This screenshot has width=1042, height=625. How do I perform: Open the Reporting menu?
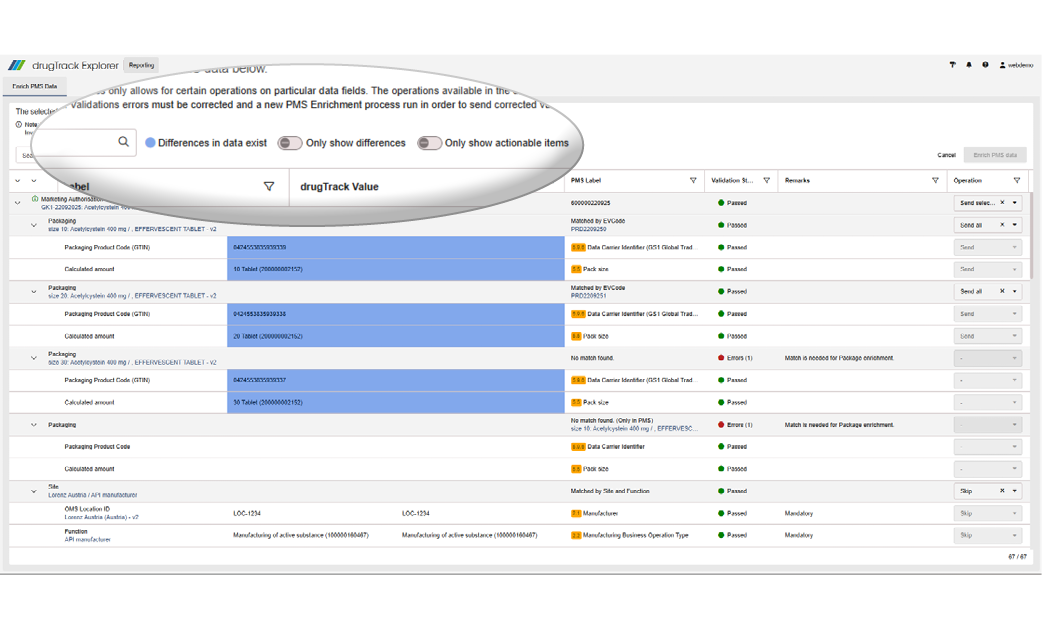point(141,66)
